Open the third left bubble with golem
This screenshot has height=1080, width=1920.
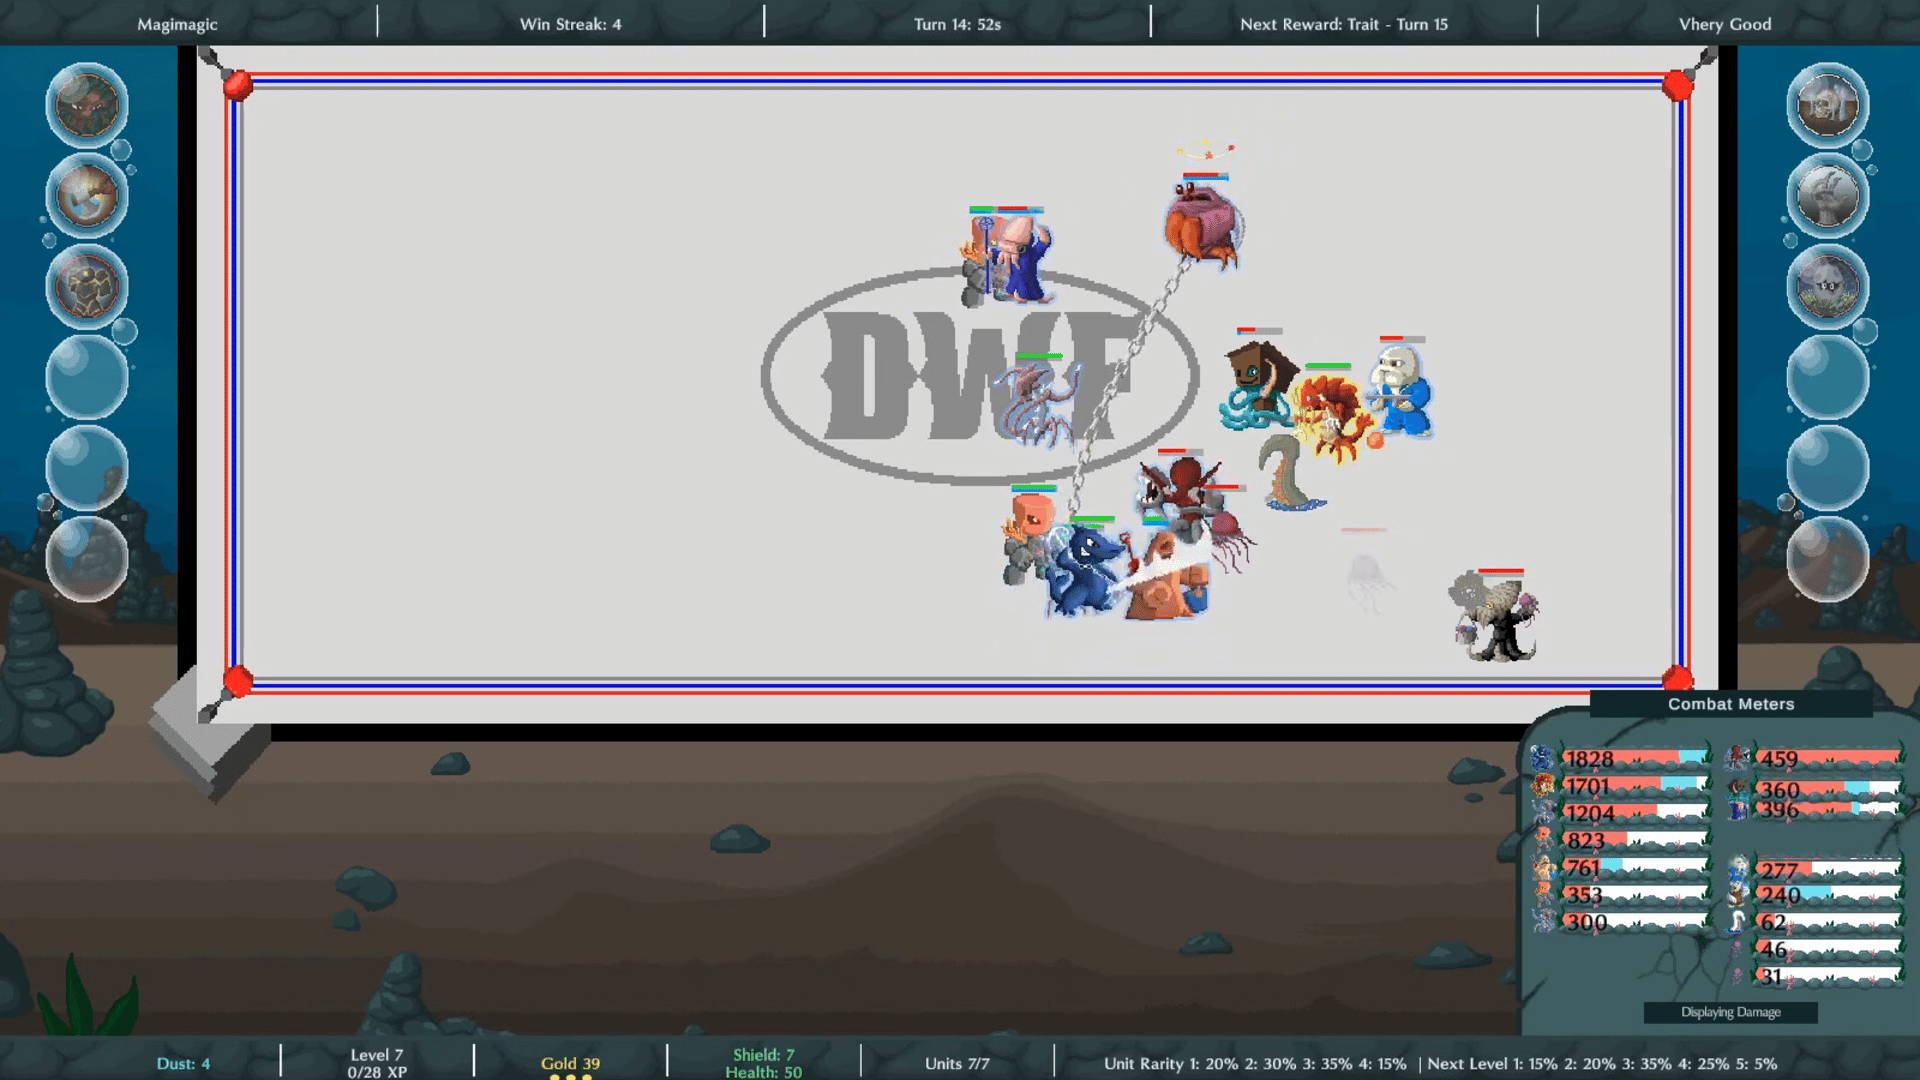point(87,287)
